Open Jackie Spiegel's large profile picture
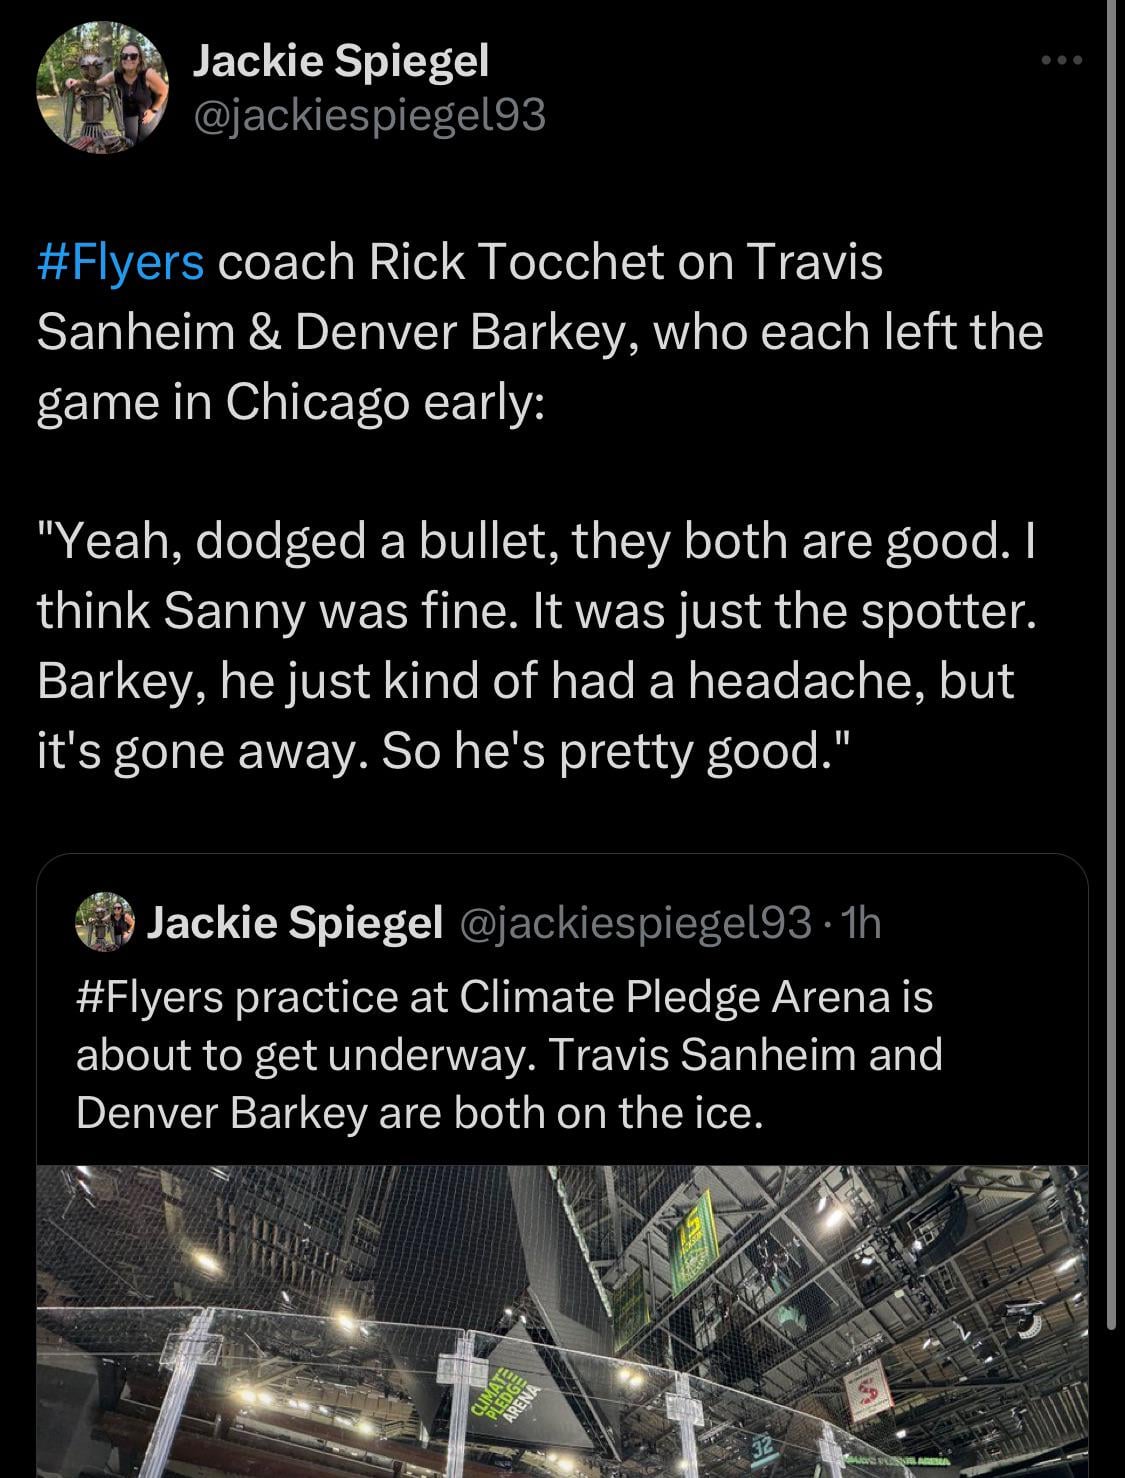This screenshot has height=1478, width=1125. pyautogui.click(x=102, y=88)
